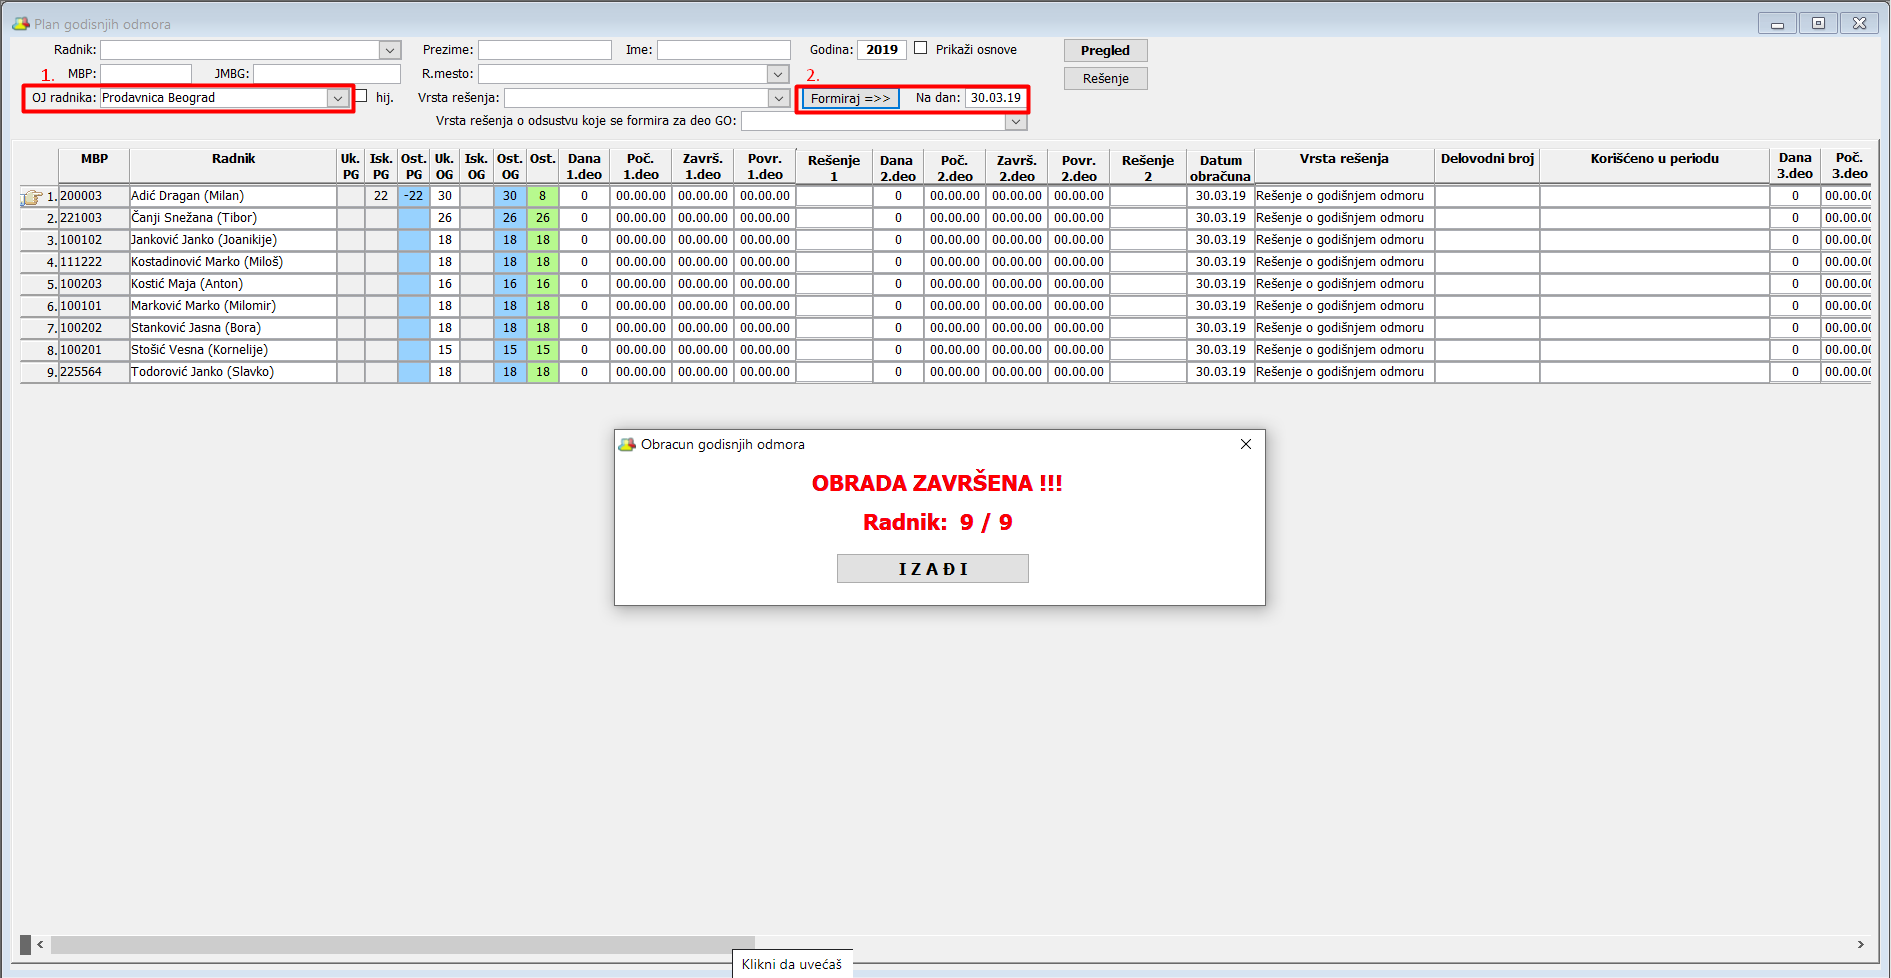Click the dialog title bar icon

click(627, 444)
